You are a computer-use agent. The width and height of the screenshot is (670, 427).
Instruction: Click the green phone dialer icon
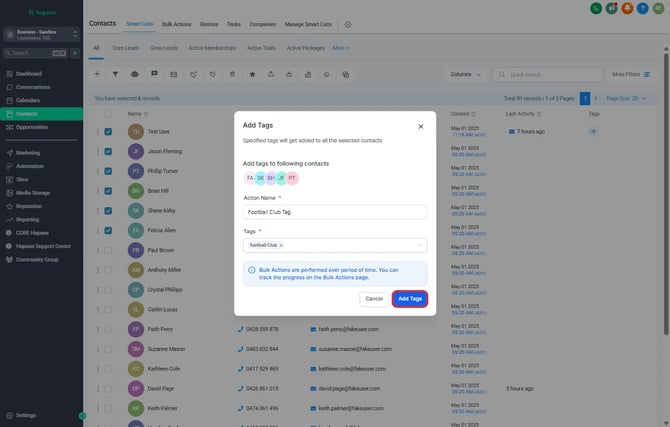[x=596, y=8]
